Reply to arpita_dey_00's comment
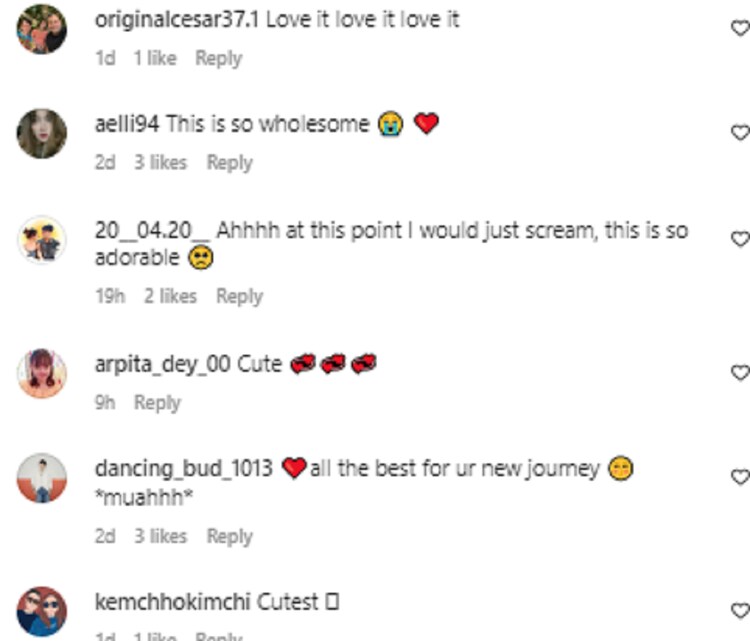 click(157, 402)
